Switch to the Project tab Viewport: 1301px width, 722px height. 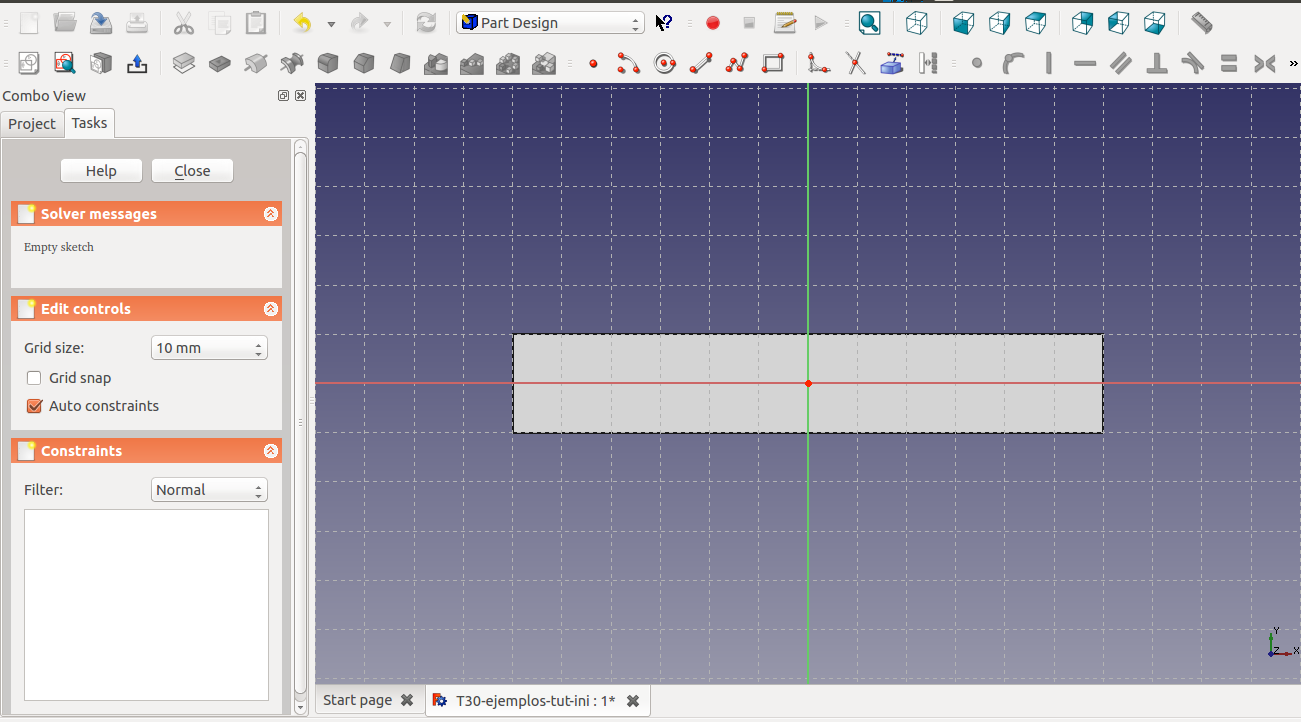(x=32, y=124)
